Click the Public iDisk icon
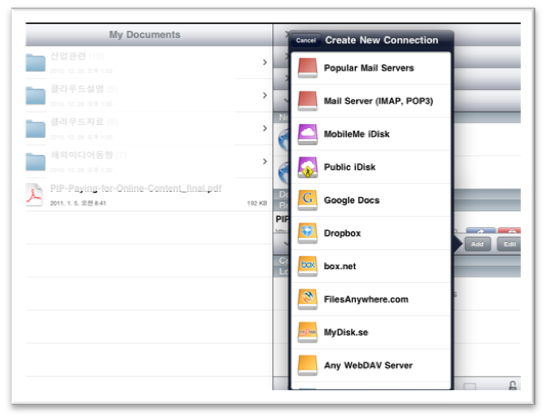Image resolution: width=547 pixels, height=419 pixels. 307,167
